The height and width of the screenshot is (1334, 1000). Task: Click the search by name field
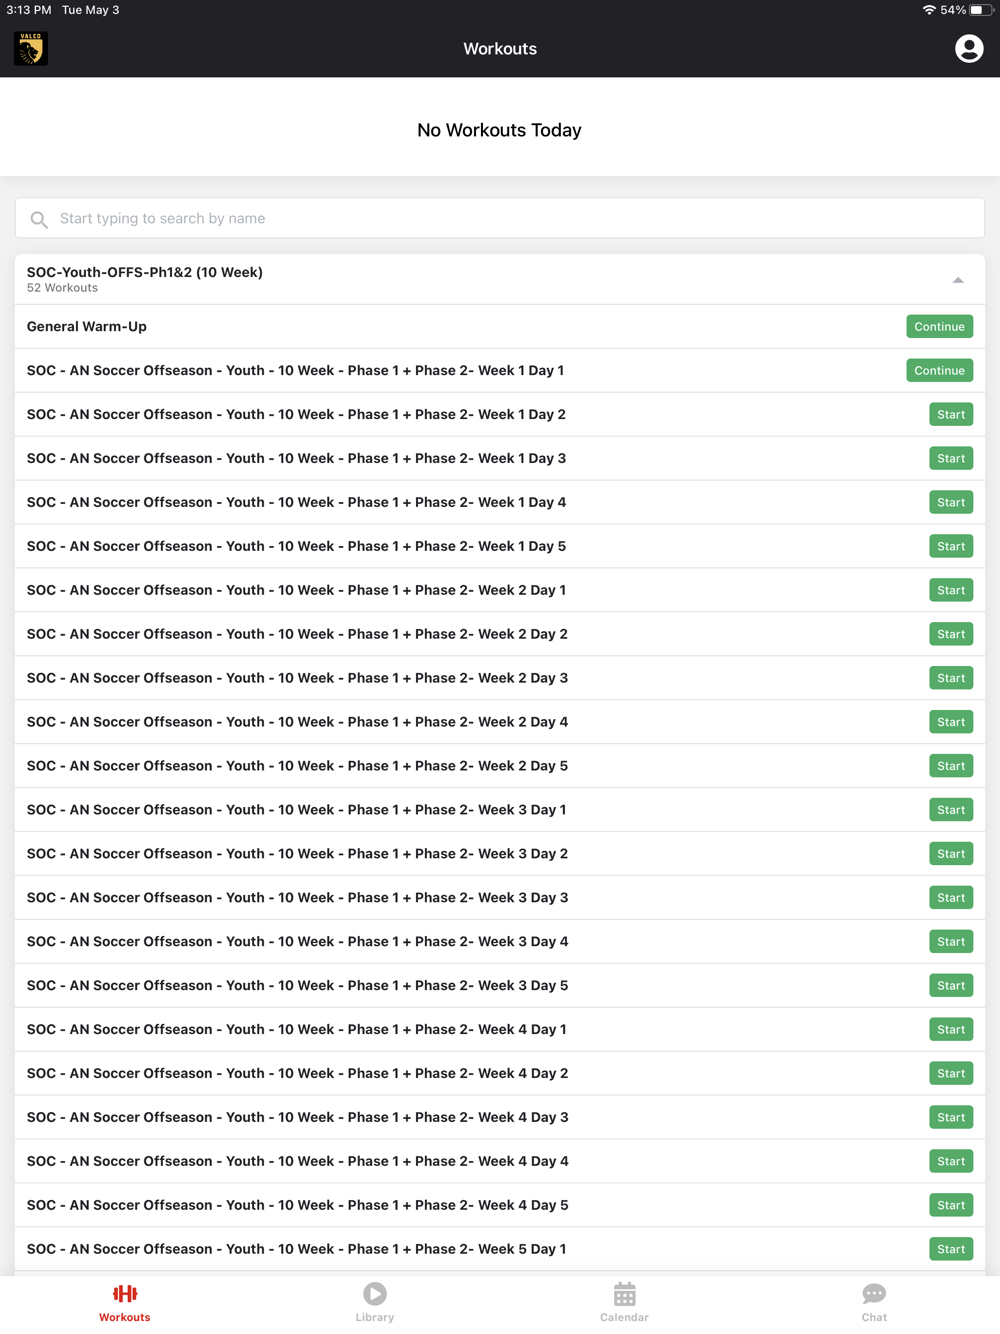[x=500, y=218]
